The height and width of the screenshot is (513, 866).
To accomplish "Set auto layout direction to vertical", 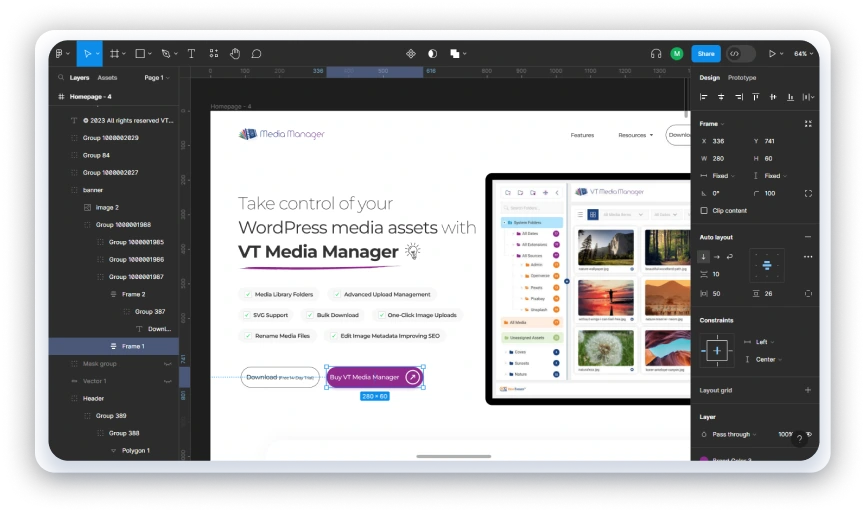I will tap(704, 256).
